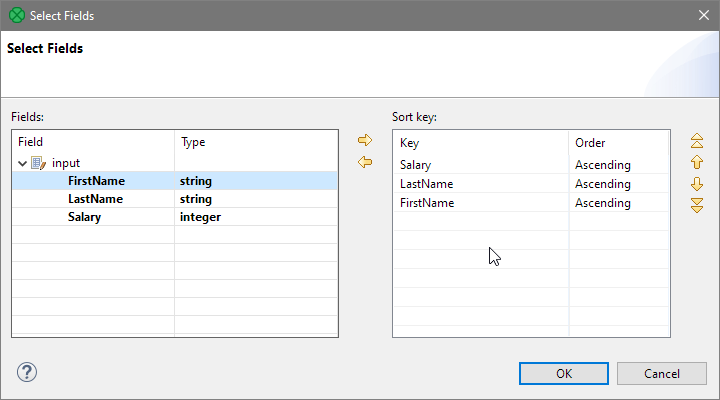Collapse the input tree node
Image resolution: width=720 pixels, height=400 pixels.
click(x=23, y=163)
